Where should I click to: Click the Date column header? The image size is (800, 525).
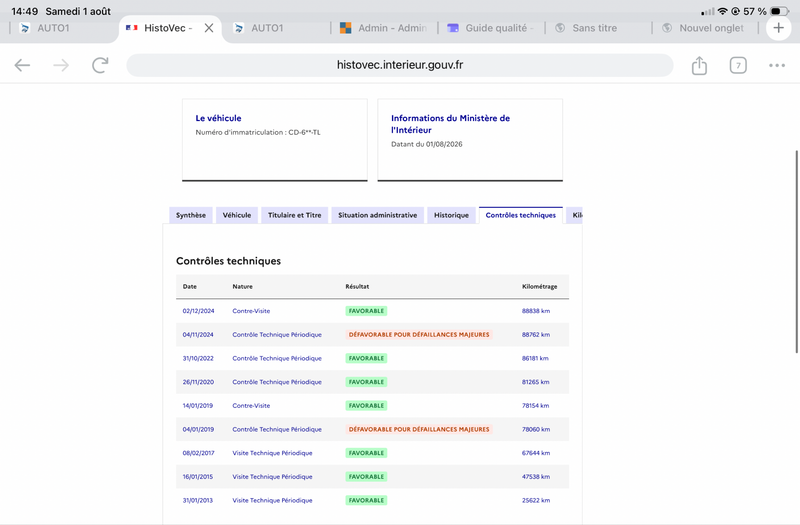tap(189, 287)
